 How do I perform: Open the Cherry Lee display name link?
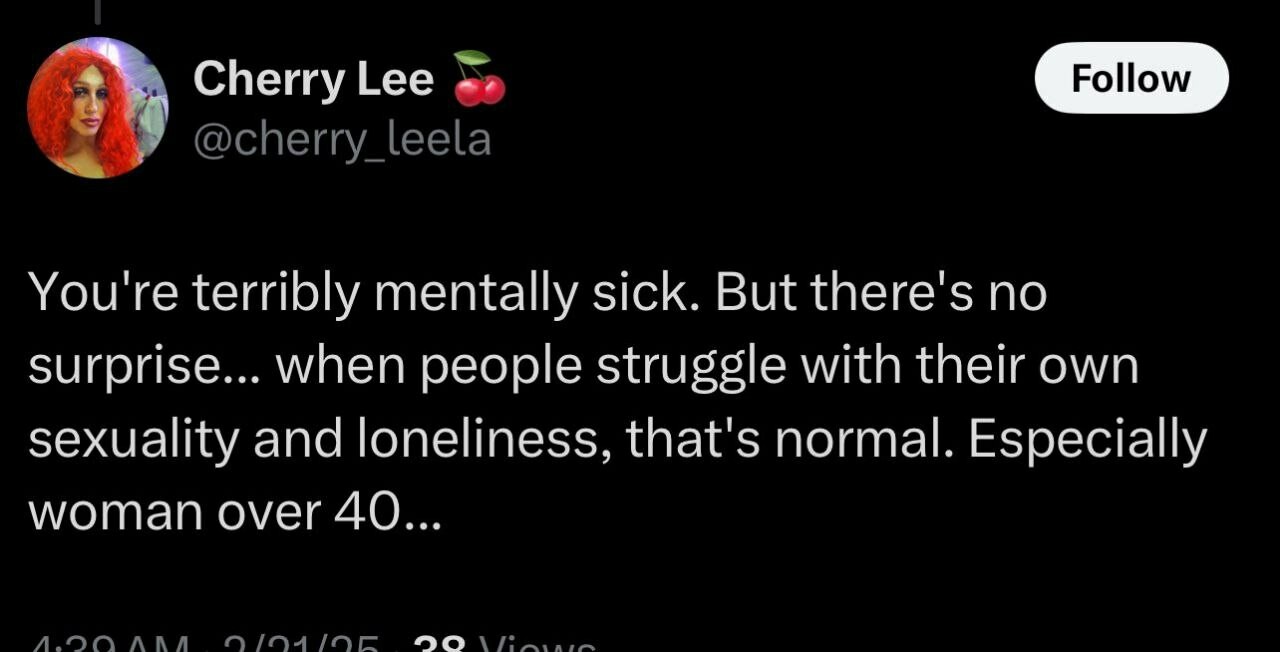point(313,79)
